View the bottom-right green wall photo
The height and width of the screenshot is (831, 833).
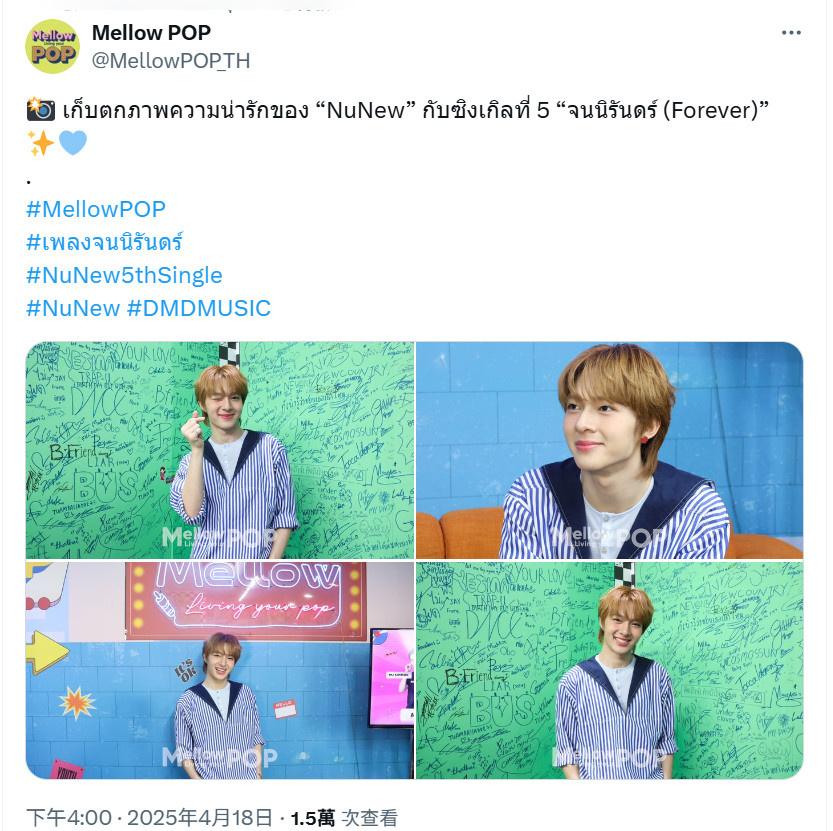[x=609, y=670]
